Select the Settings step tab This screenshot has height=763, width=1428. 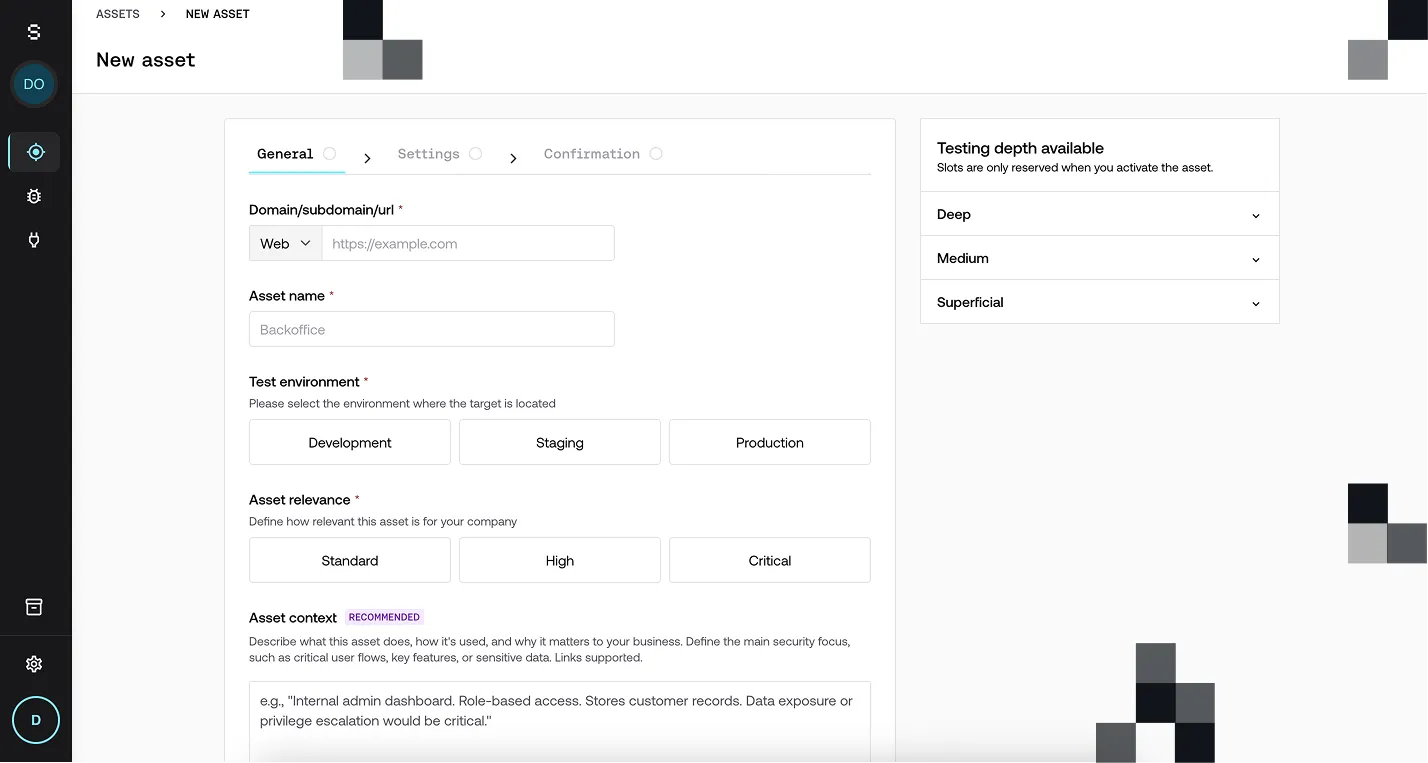point(439,154)
